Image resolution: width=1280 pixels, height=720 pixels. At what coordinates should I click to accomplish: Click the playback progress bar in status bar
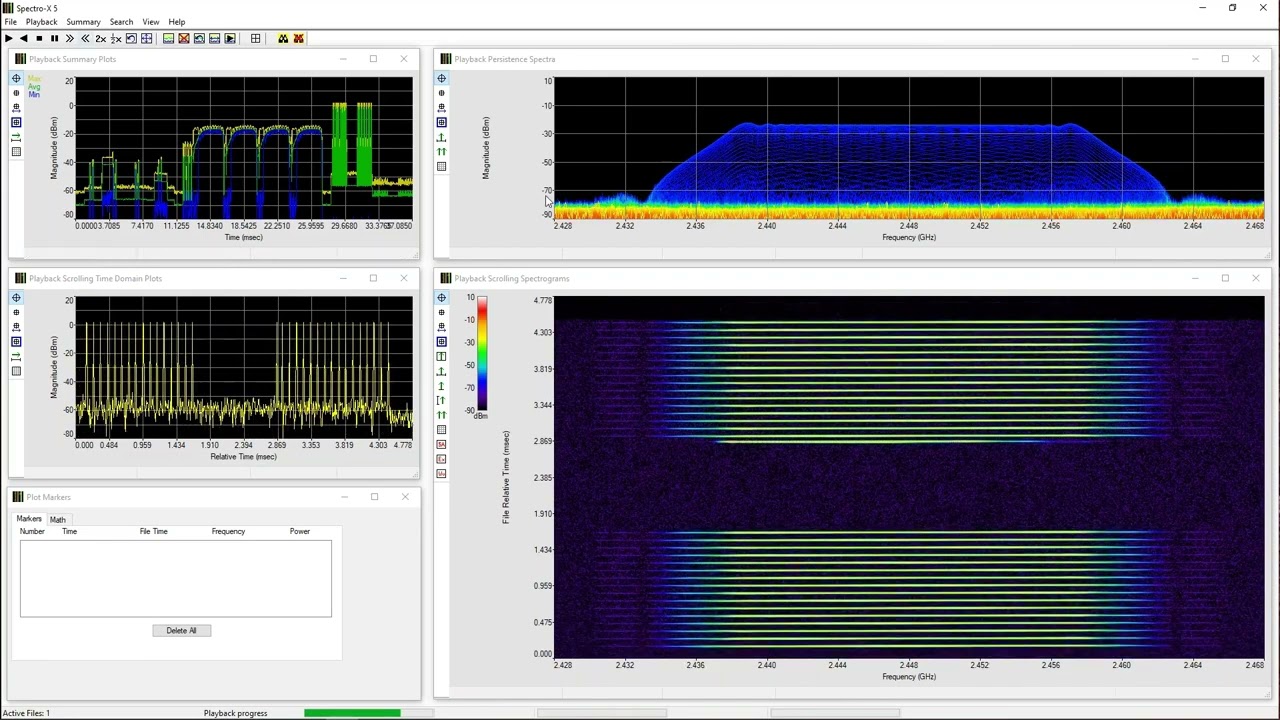click(x=368, y=713)
